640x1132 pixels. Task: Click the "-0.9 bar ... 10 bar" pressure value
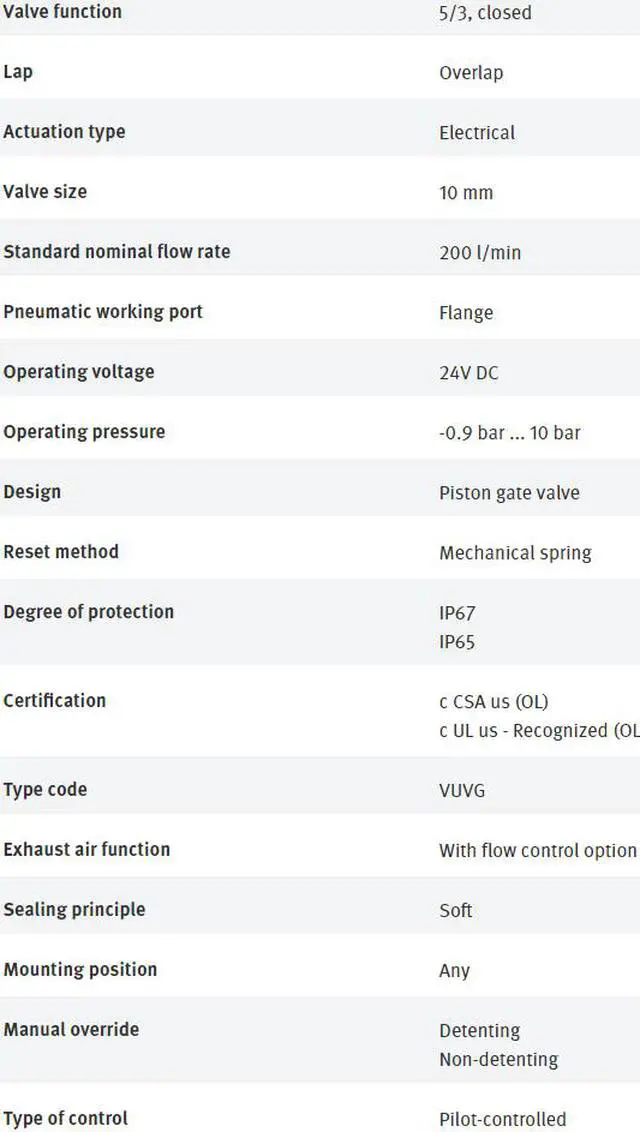(510, 433)
